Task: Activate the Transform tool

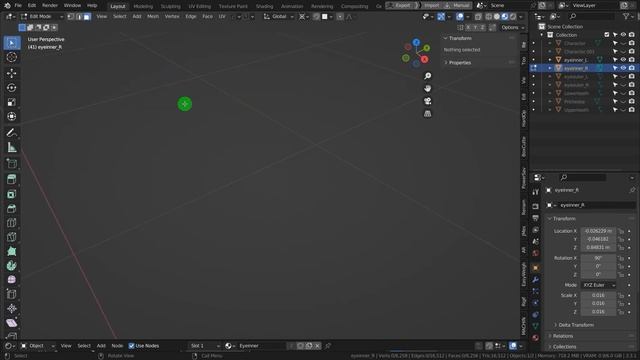Action: pos(12,116)
